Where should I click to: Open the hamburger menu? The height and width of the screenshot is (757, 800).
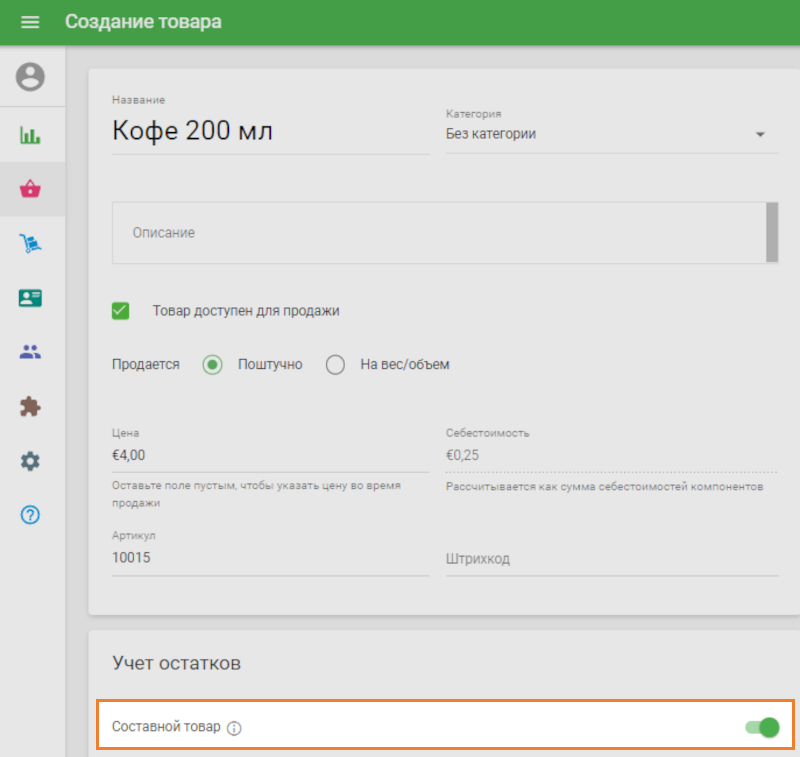point(30,22)
